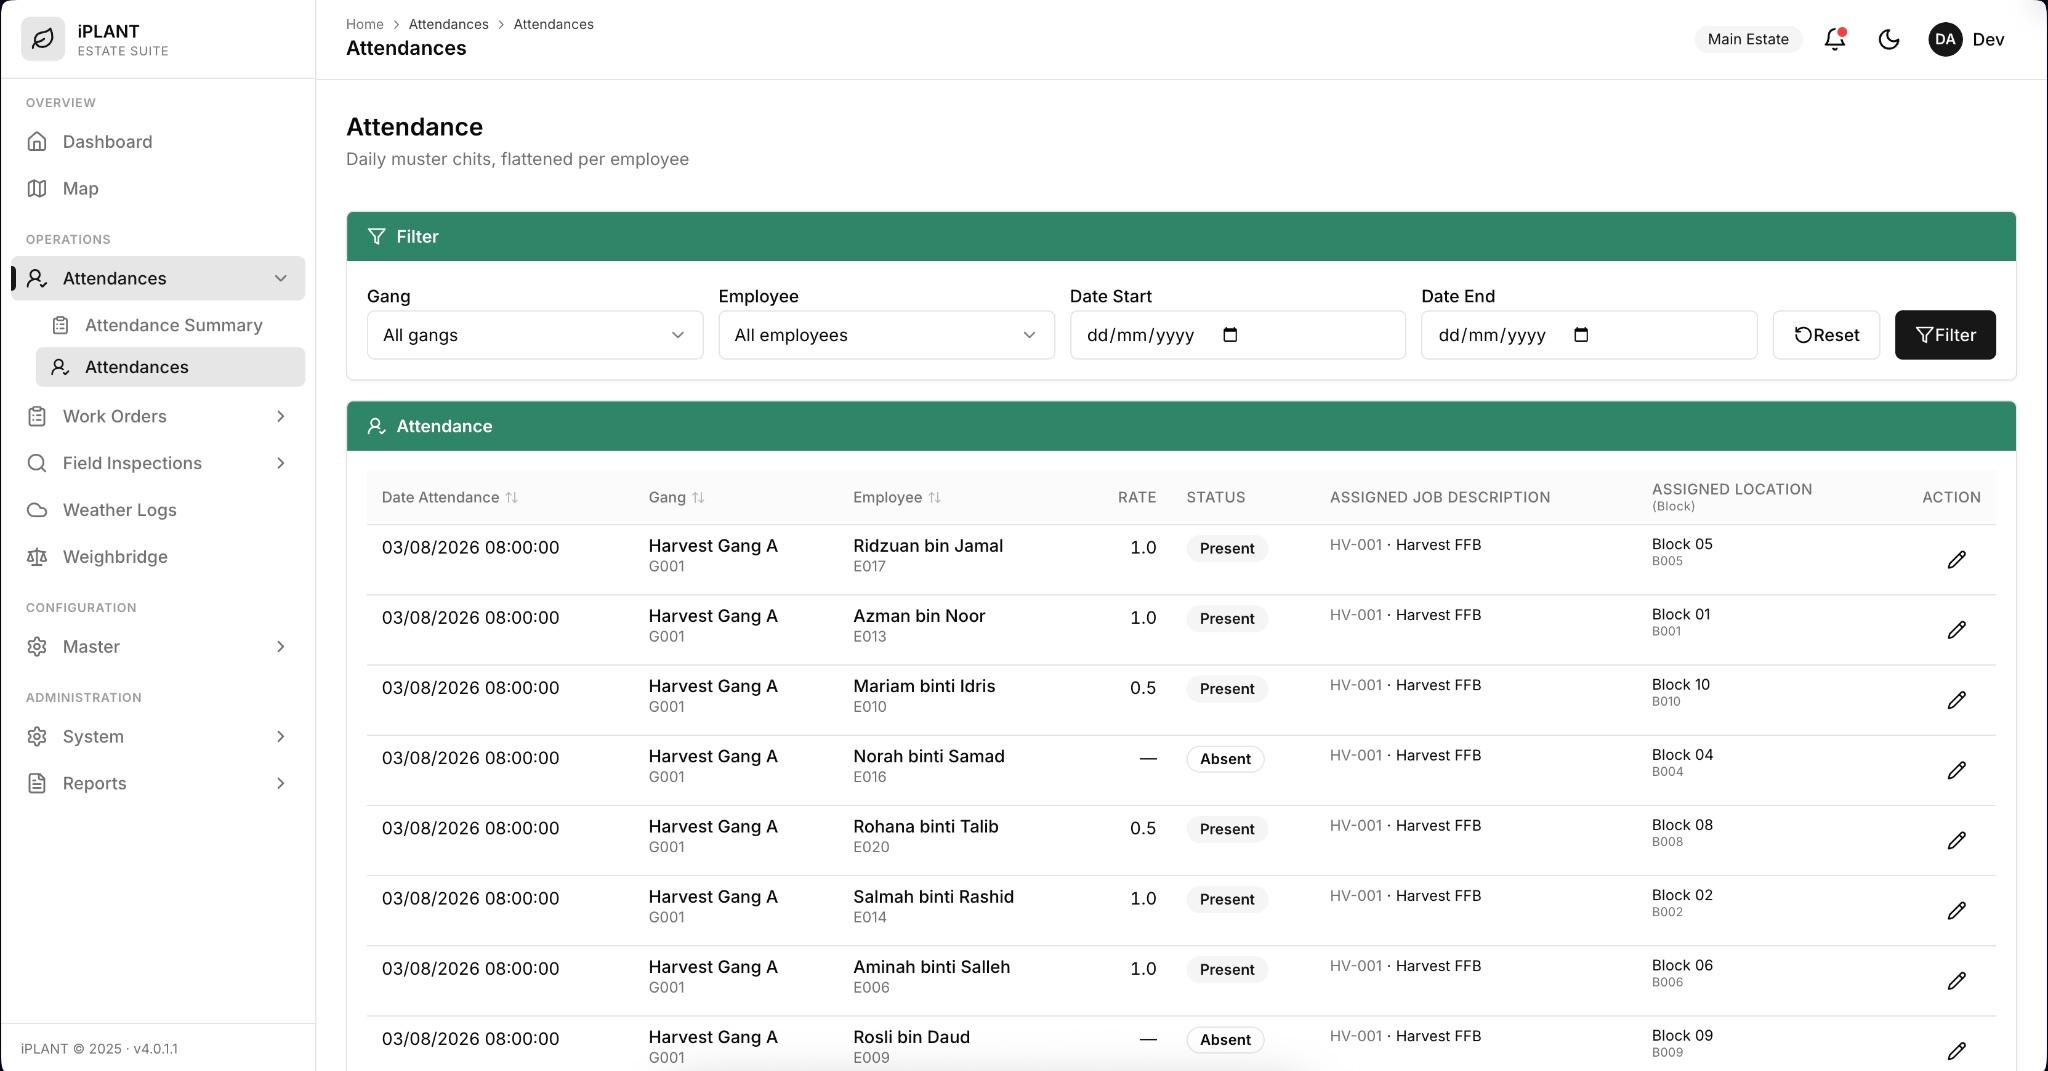Edit Ridzuan bin Jamal's attendance with the pencil icon
This screenshot has height=1071, width=2048.
coord(1956,560)
